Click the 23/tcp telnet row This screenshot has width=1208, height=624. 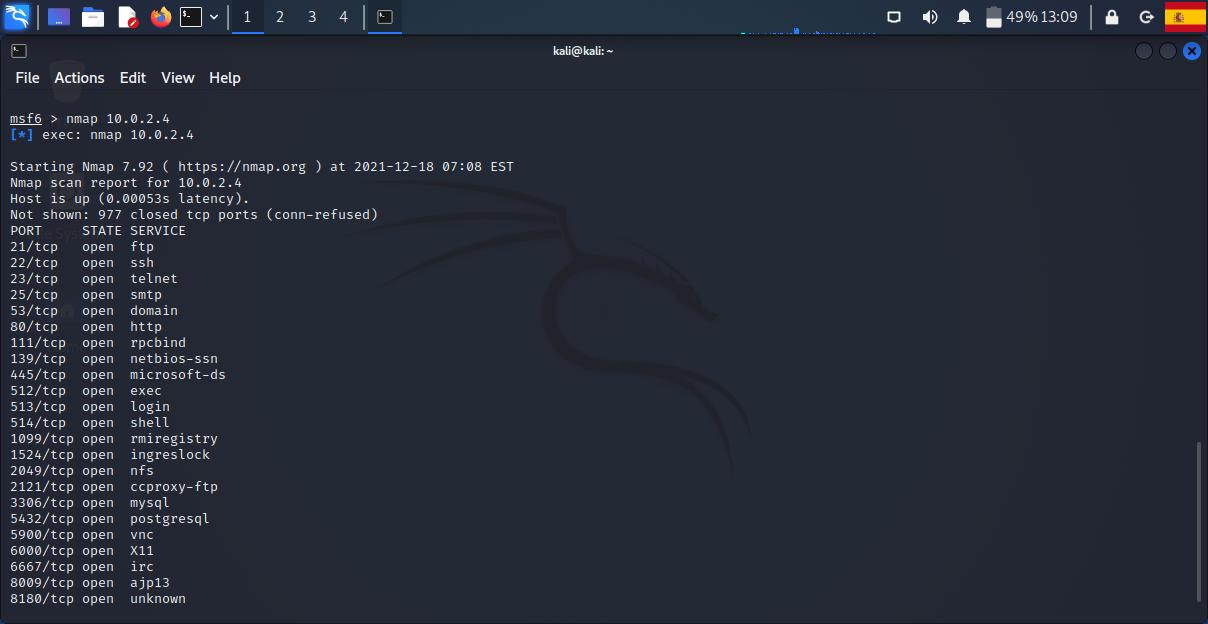[94, 279]
